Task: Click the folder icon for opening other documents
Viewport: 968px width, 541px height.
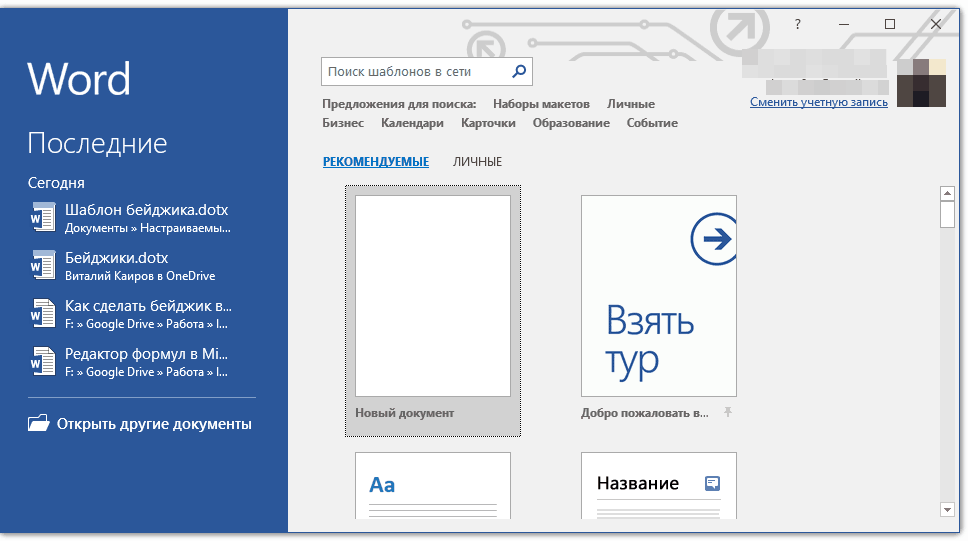Action: point(38,423)
